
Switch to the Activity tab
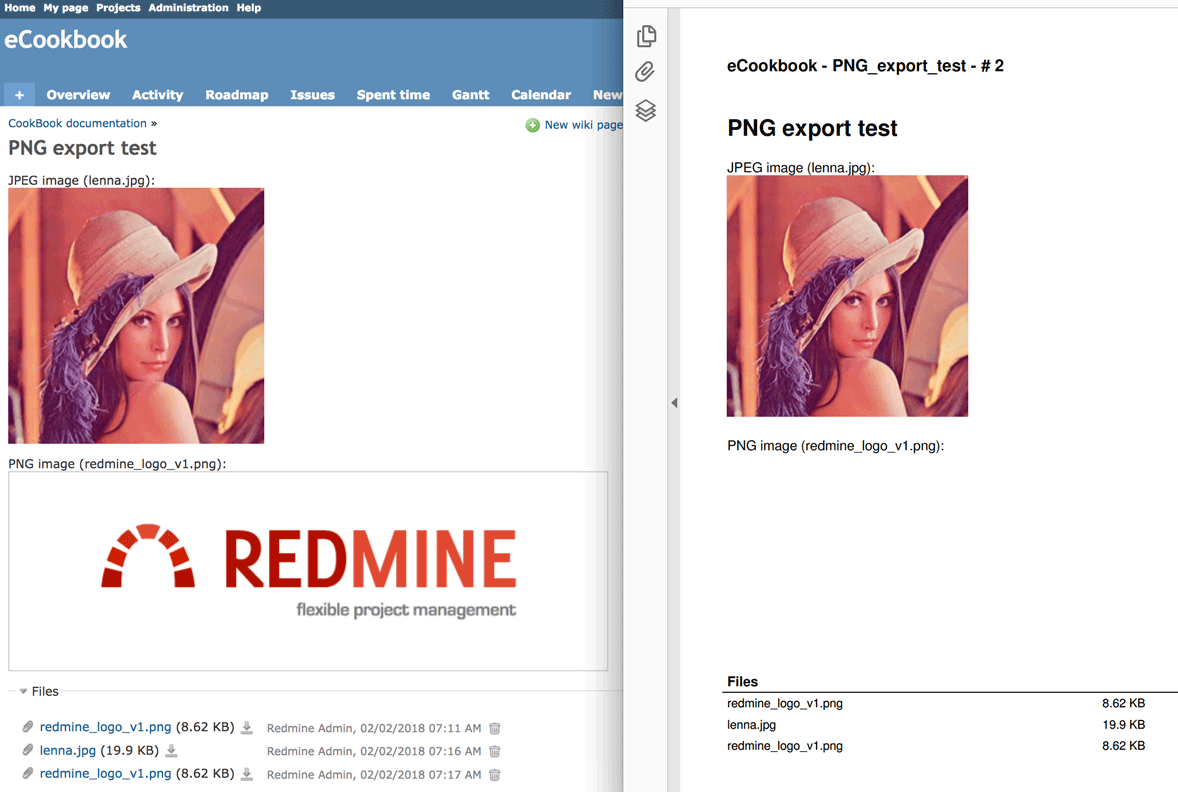pyautogui.click(x=158, y=95)
